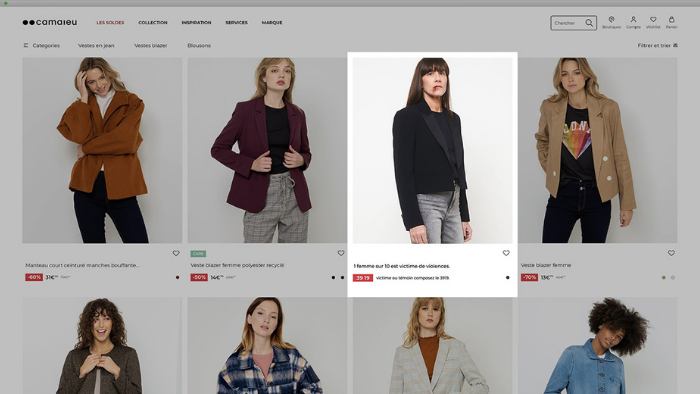Click the search magnifier icon
Image resolution: width=700 pixels, height=394 pixels.
tap(589, 23)
